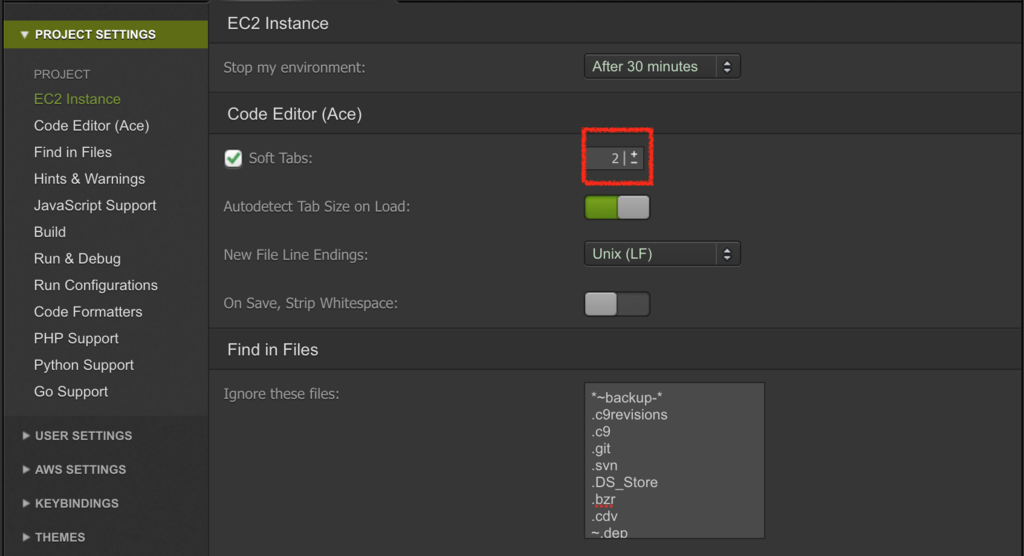1024x556 pixels.
Task: Open Find in Files settings
Action: coord(72,152)
